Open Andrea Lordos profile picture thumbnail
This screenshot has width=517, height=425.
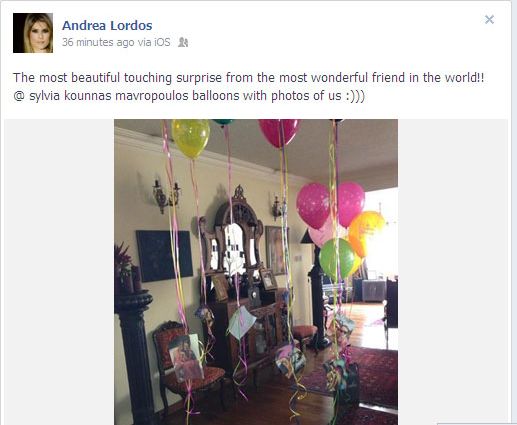(33, 33)
